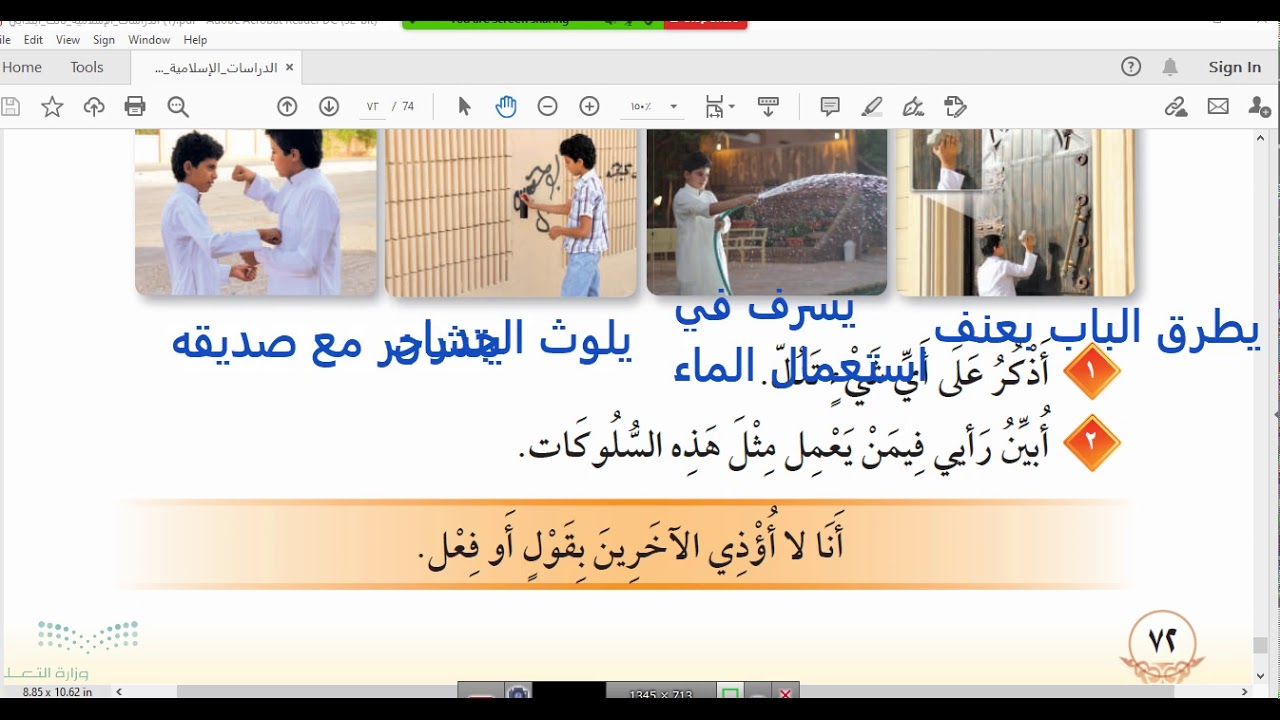Click the horizontal scrollbar left arrow

tap(119, 691)
